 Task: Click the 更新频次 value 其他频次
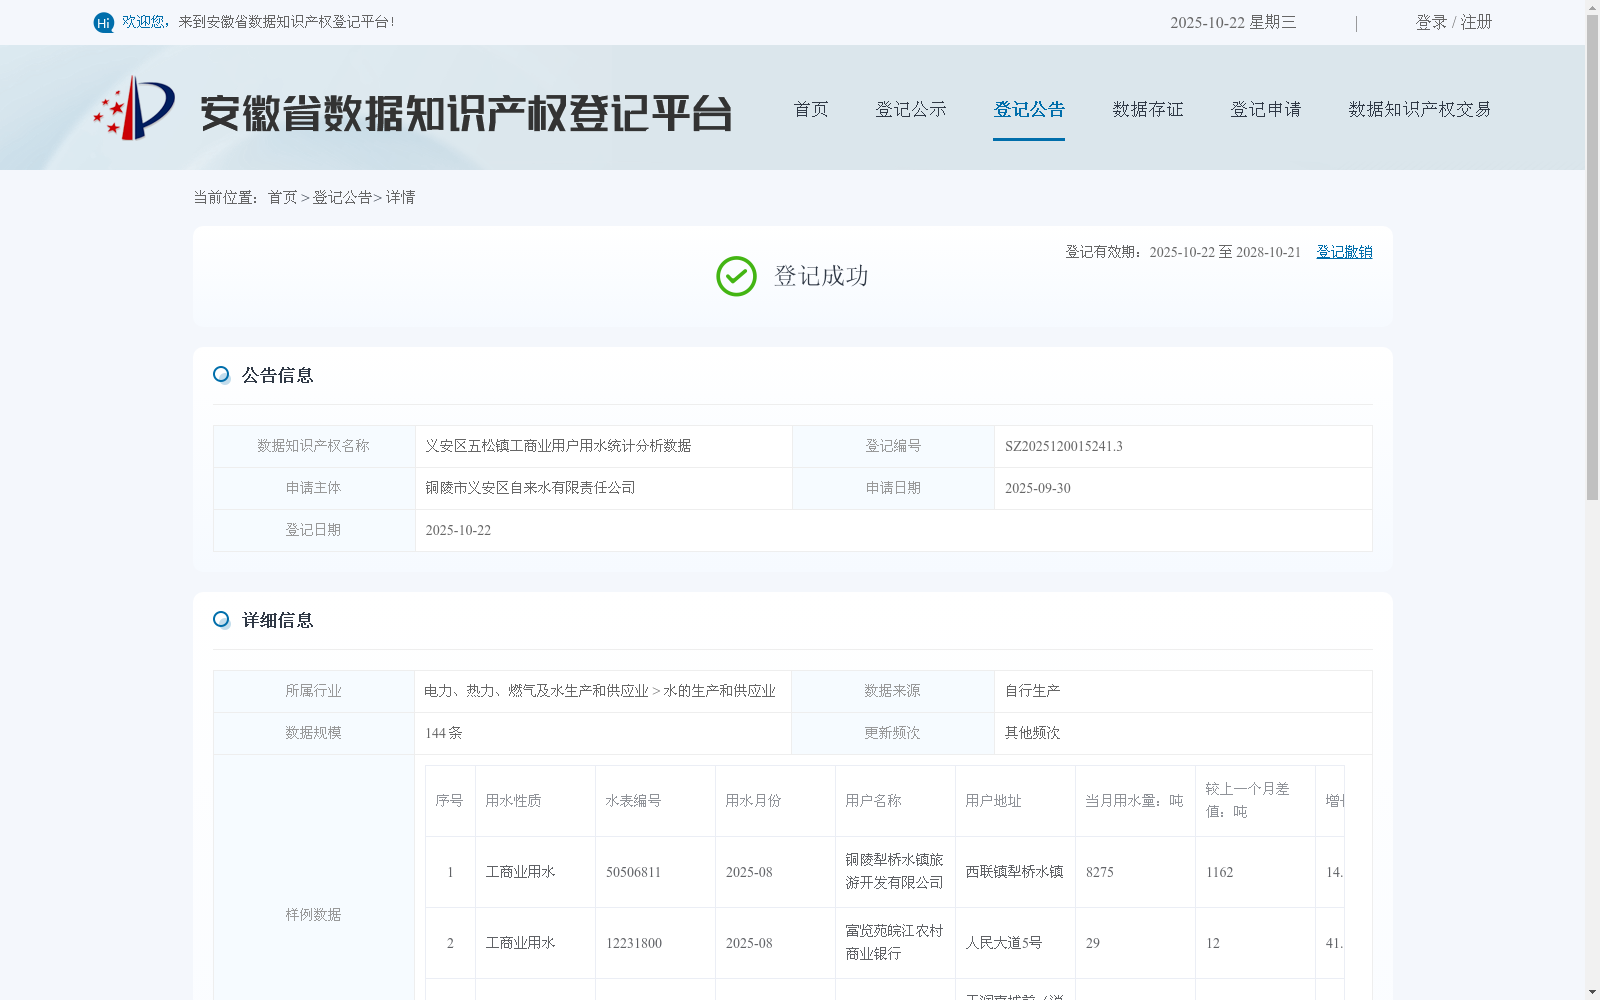click(1033, 733)
